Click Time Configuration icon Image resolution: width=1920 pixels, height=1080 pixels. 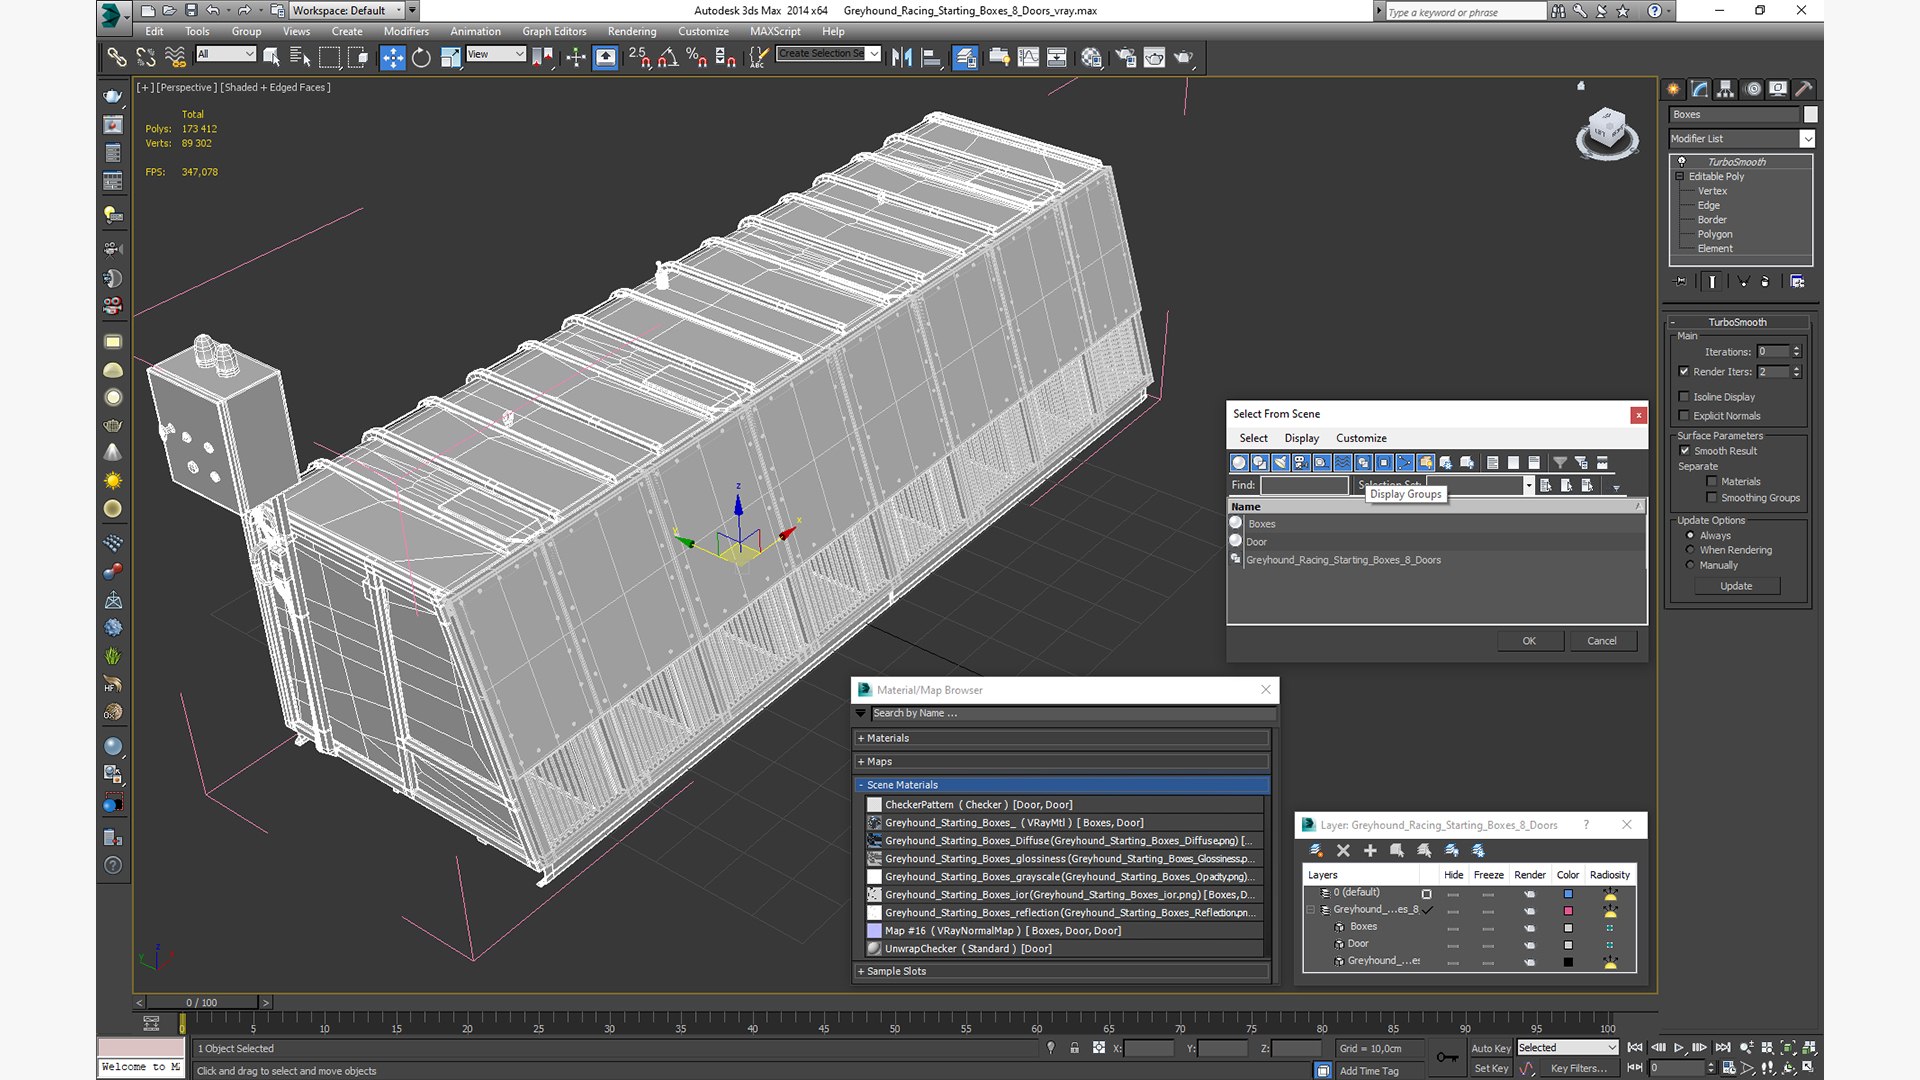pyautogui.click(x=1729, y=1068)
